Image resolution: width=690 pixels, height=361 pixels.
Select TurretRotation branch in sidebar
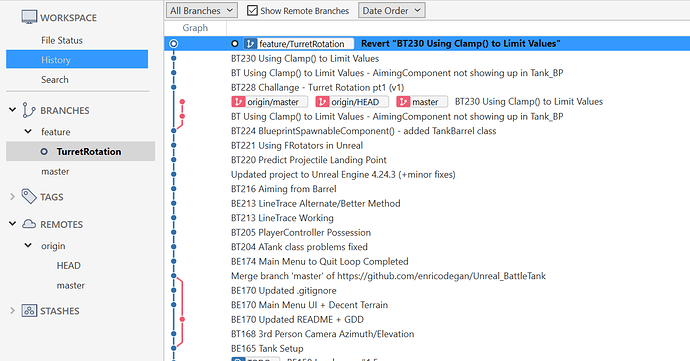point(81,151)
